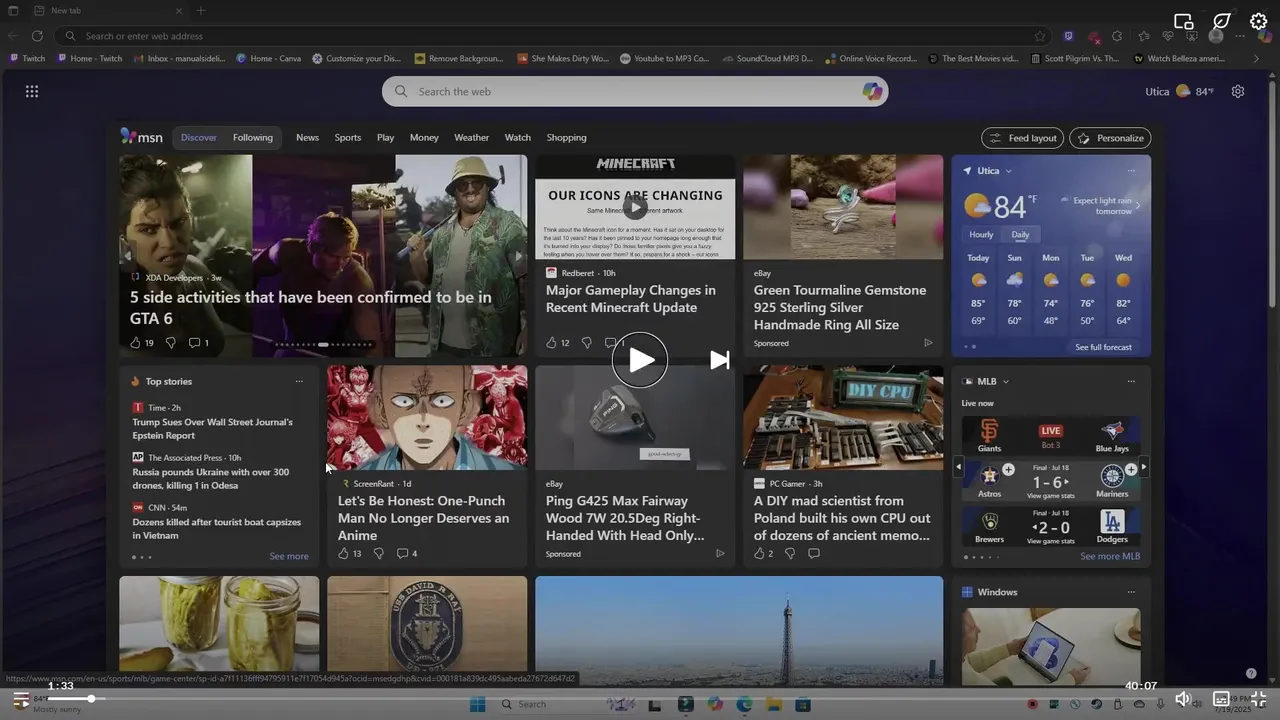Open the News tab
Image resolution: width=1280 pixels, height=720 pixels.
pyautogui.click(x=307, y=138)
